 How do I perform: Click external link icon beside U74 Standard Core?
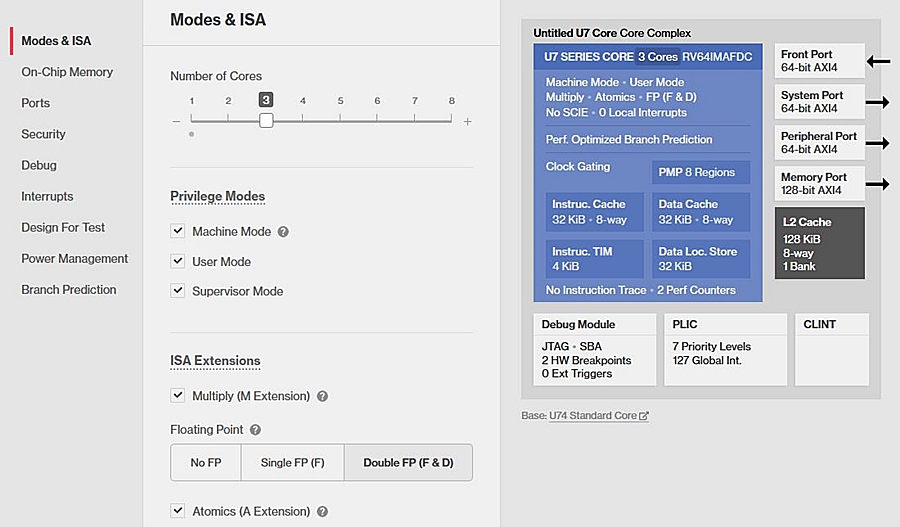[x=644, y=416]
